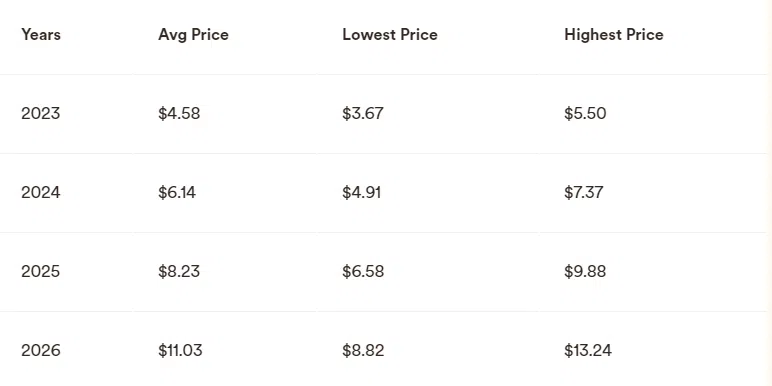Viewport: 772px width, 386px height.
Task: Click the $5.50 highest price value
Action: click(585, 114)
